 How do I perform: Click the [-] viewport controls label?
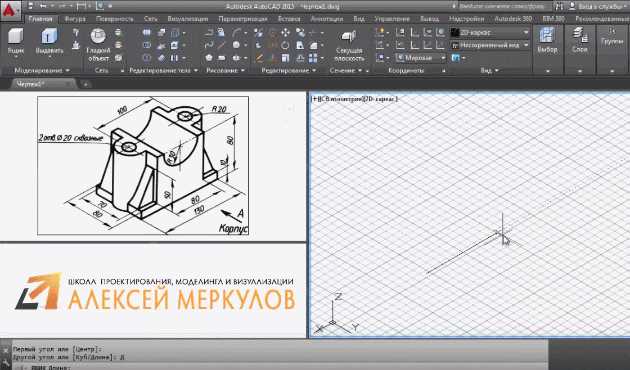(x=315, y=98)
